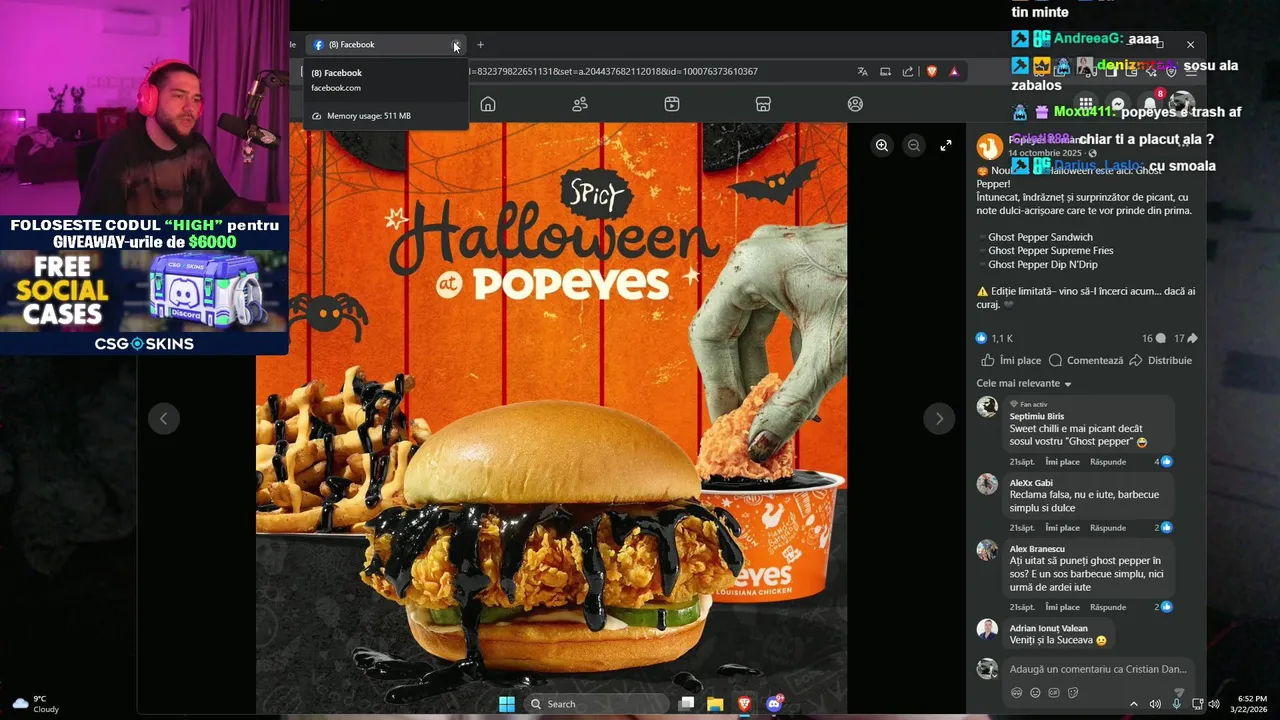
Task: Click the share page icon in address bar
Action: coord(908,71)
